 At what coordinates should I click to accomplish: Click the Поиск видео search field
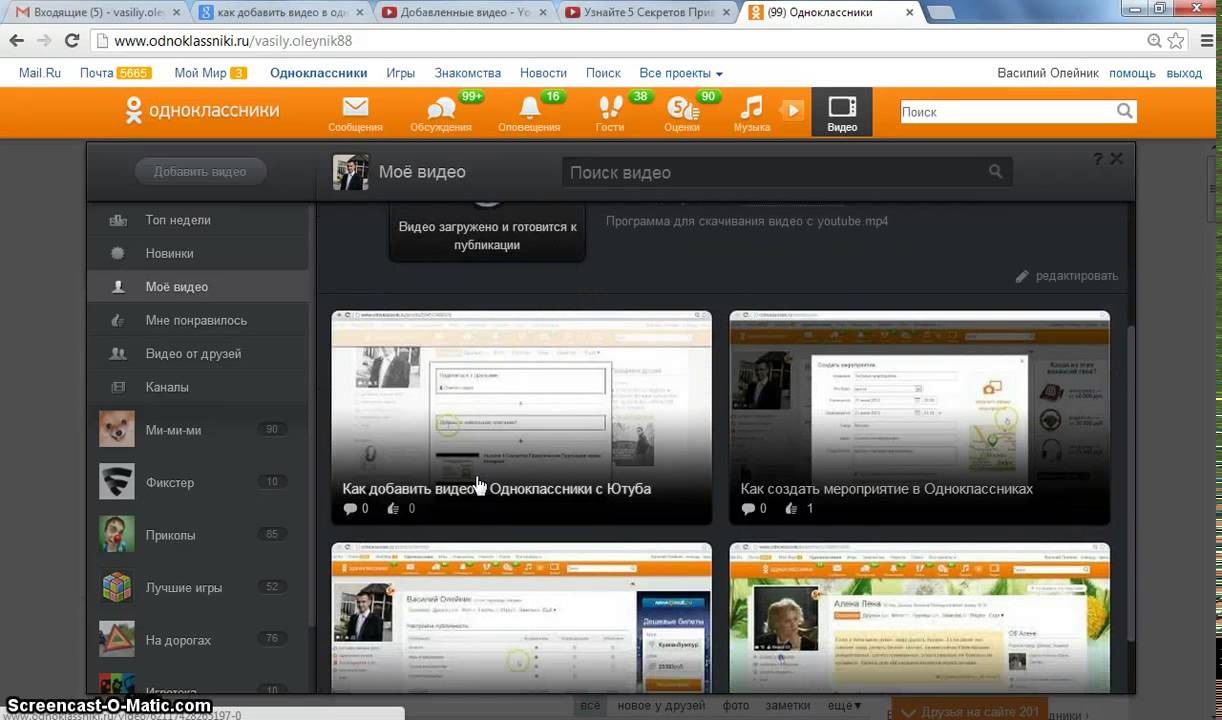(x=775, y=172)
